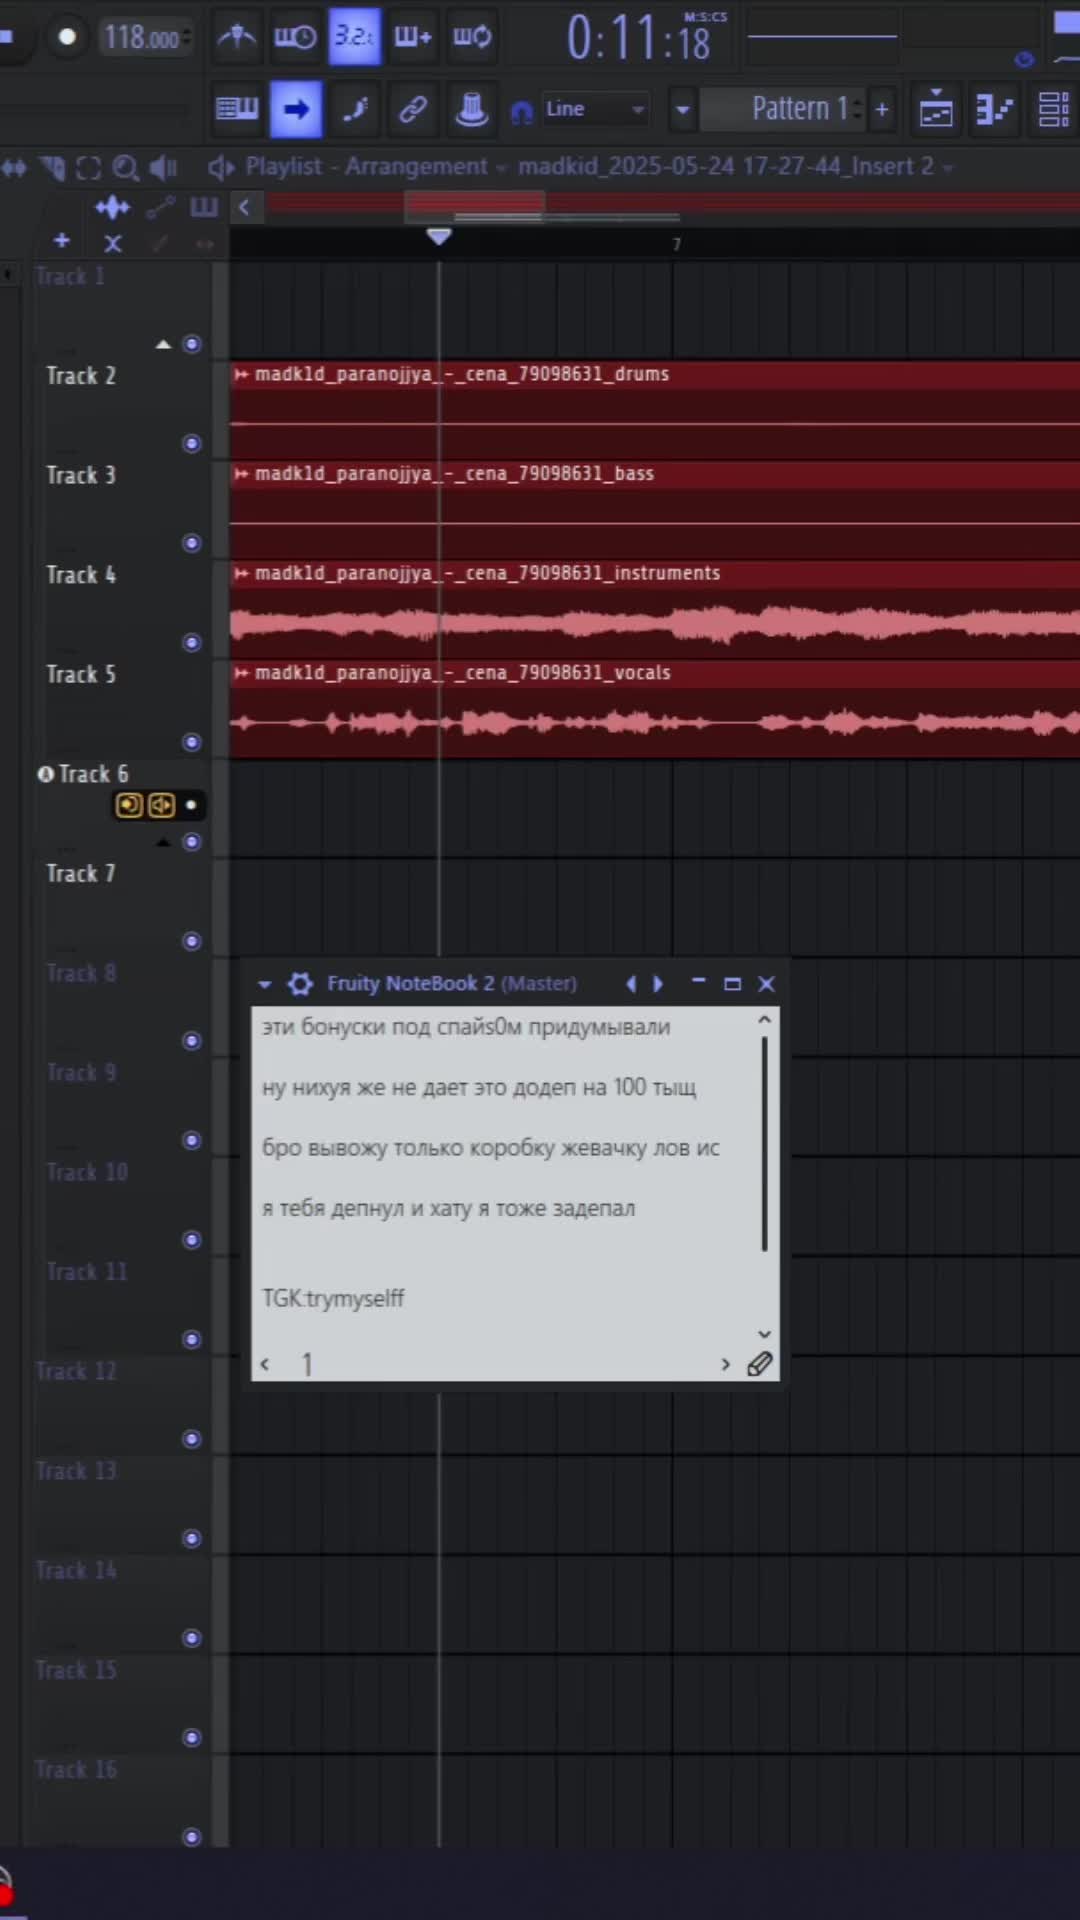Mute Track 3 with its circle toggle

[192, 543]
